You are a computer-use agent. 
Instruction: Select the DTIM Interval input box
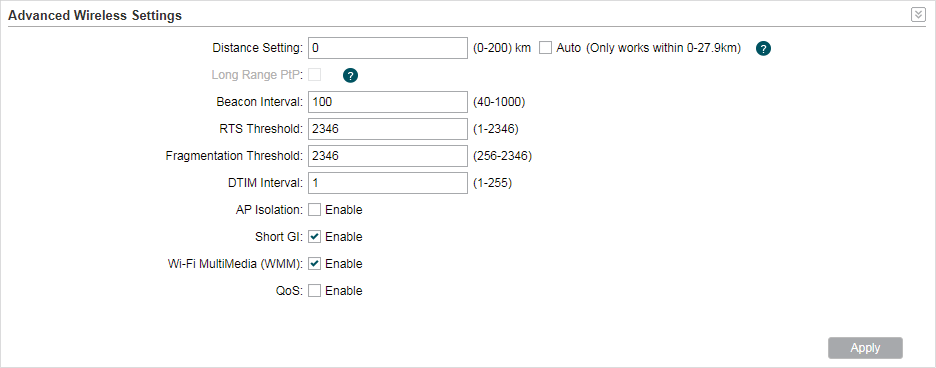point(388,183)
